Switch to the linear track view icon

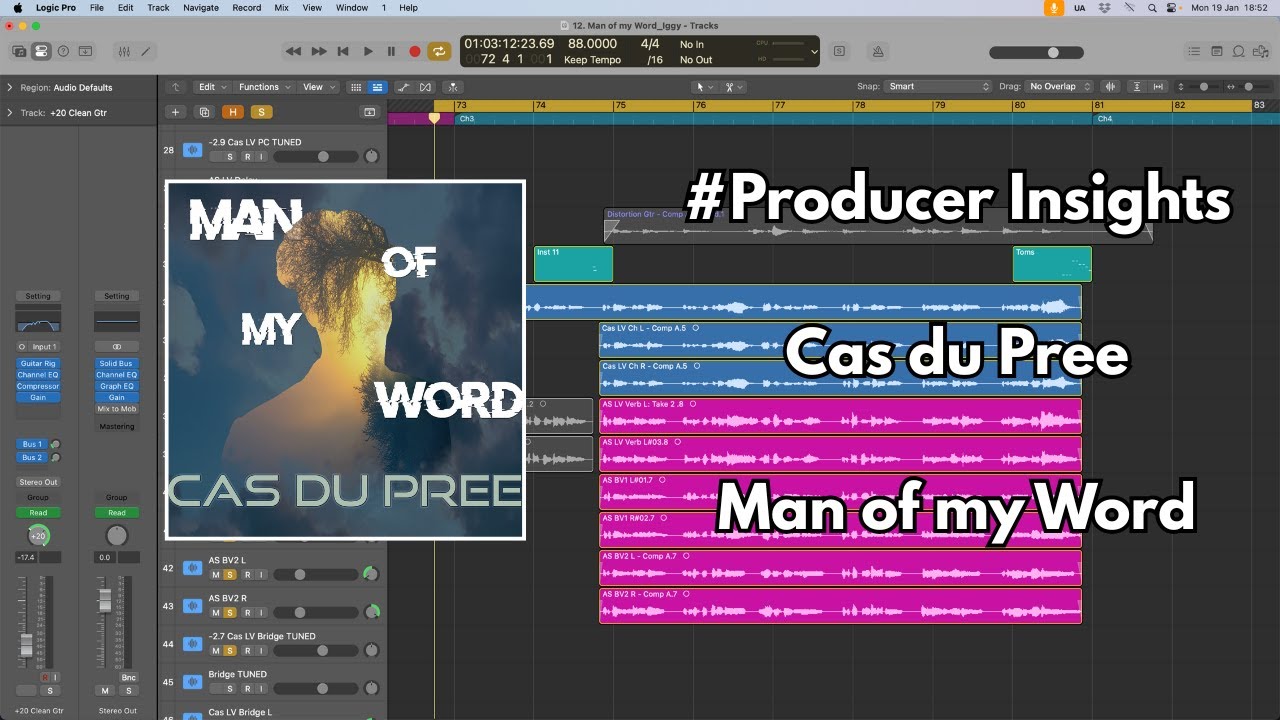point(377,87)
